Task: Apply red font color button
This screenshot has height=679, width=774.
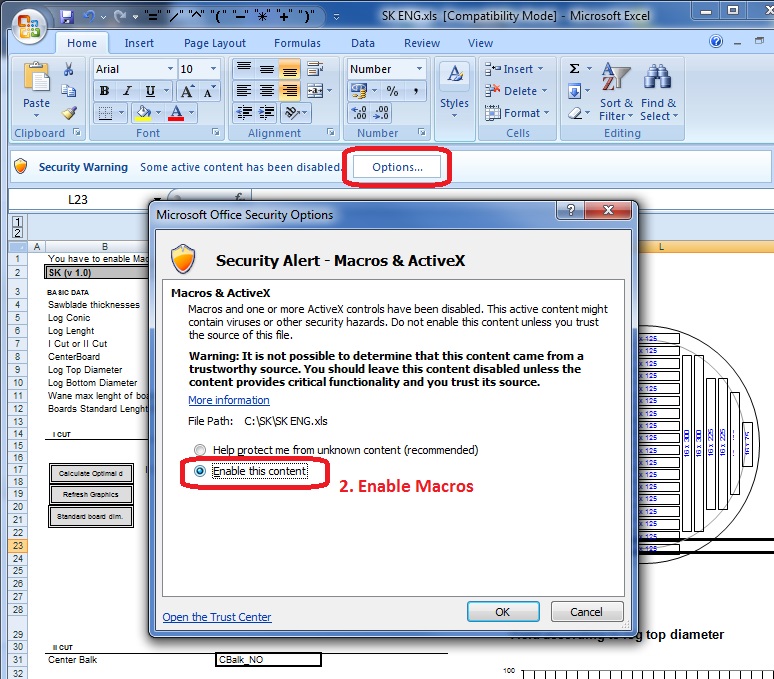Action: (x=176, y=113)
